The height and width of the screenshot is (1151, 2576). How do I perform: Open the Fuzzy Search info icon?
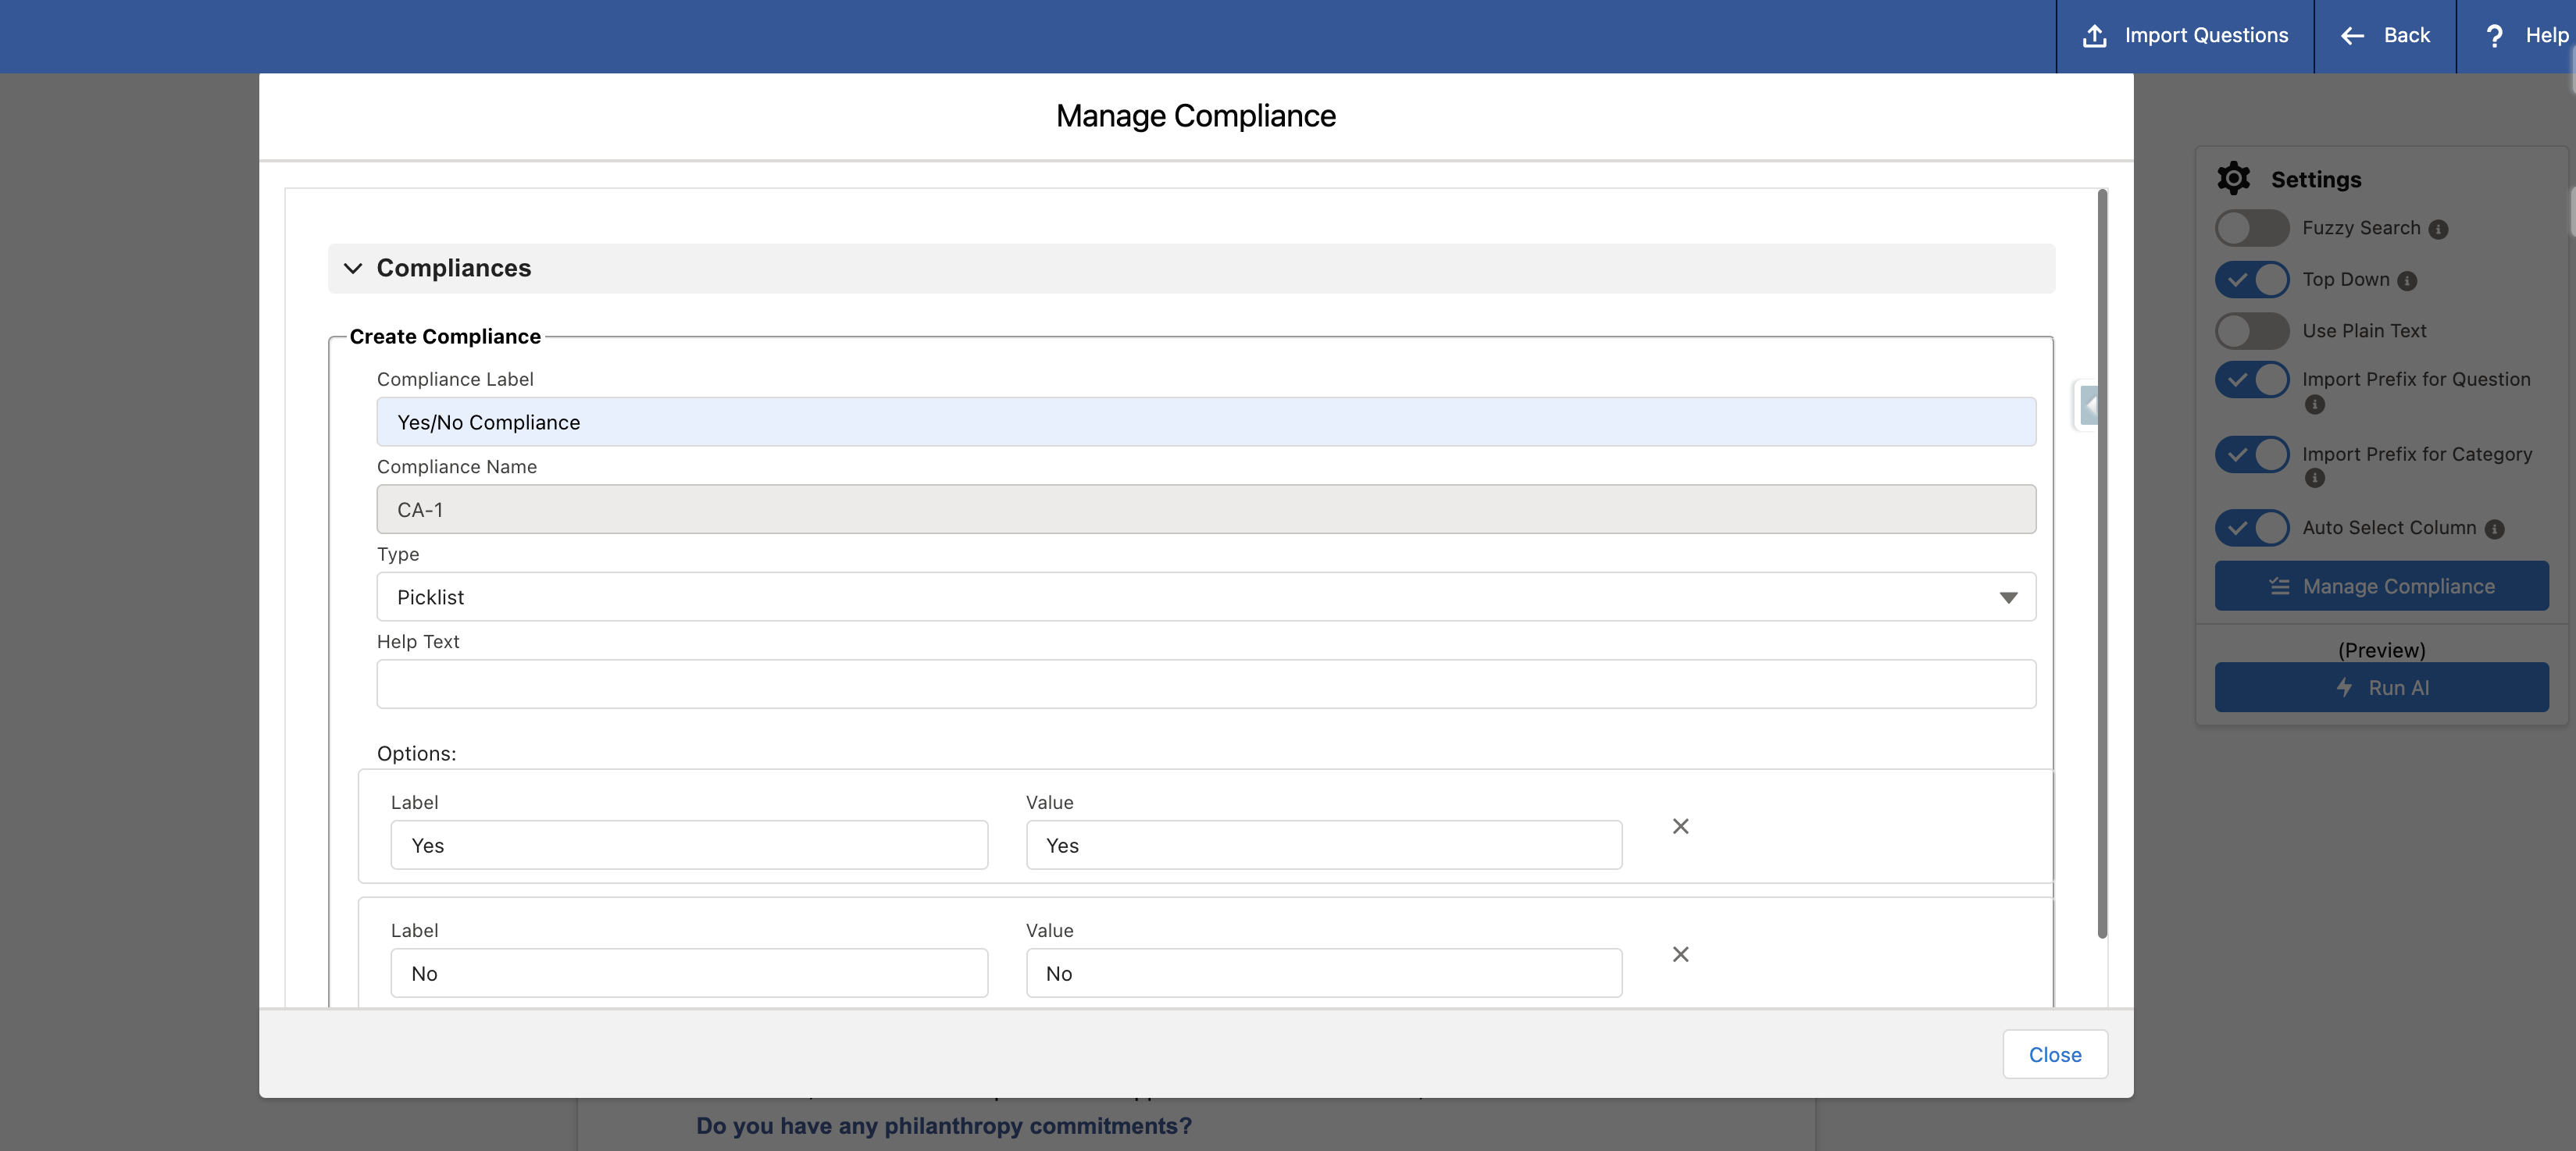tap(2439, 230)
